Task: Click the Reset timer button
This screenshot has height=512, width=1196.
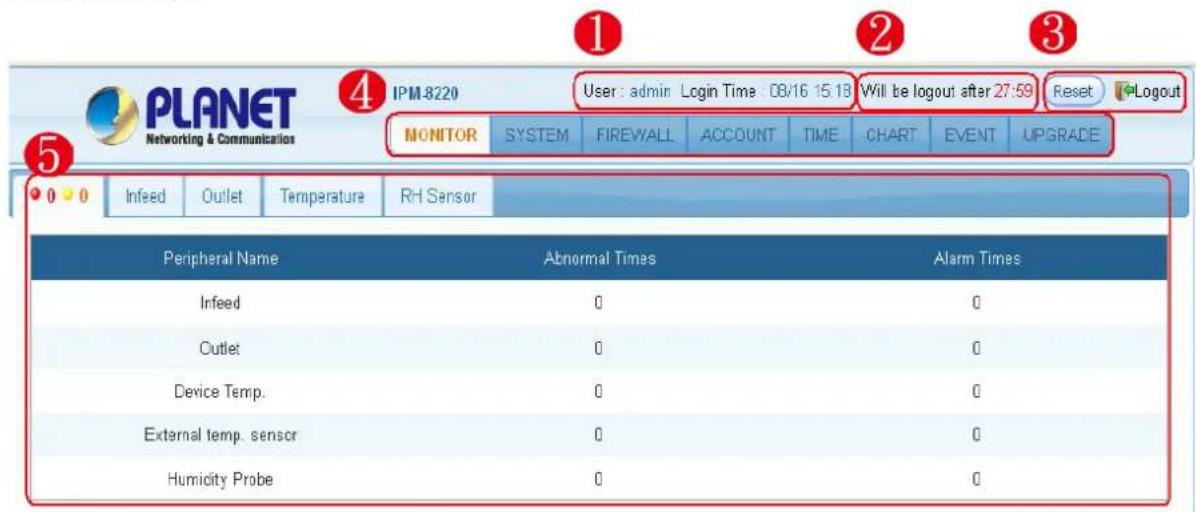Action: 1075,90
